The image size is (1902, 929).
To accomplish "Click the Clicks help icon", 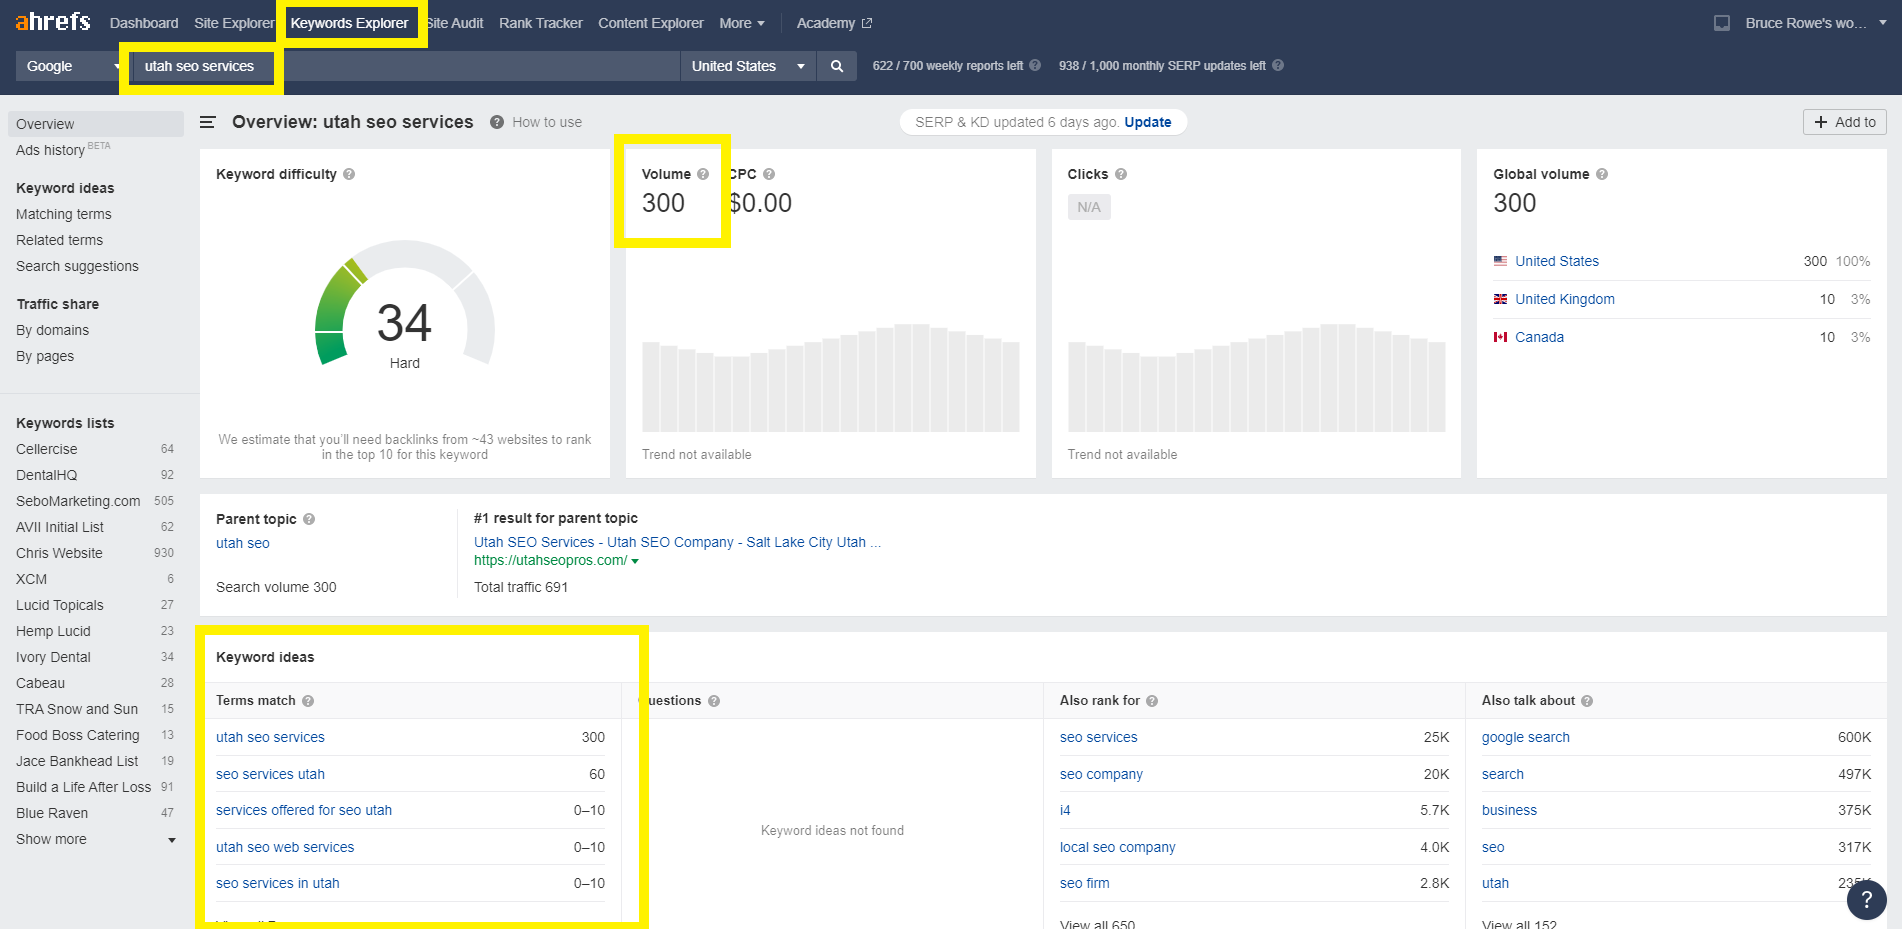I will coord(1121,174).
